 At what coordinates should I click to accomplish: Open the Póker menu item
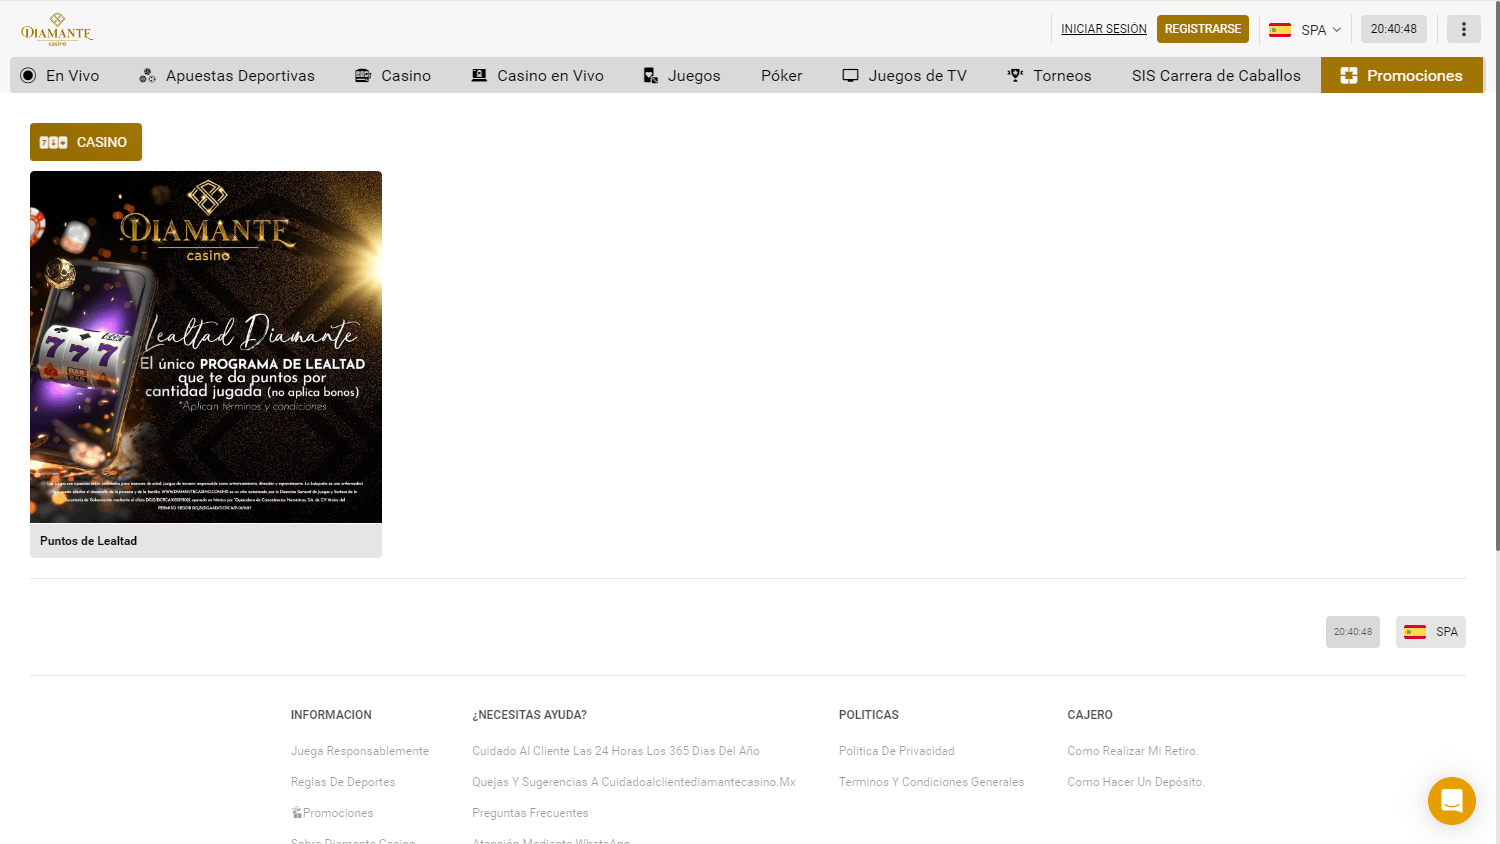[781, 75]
